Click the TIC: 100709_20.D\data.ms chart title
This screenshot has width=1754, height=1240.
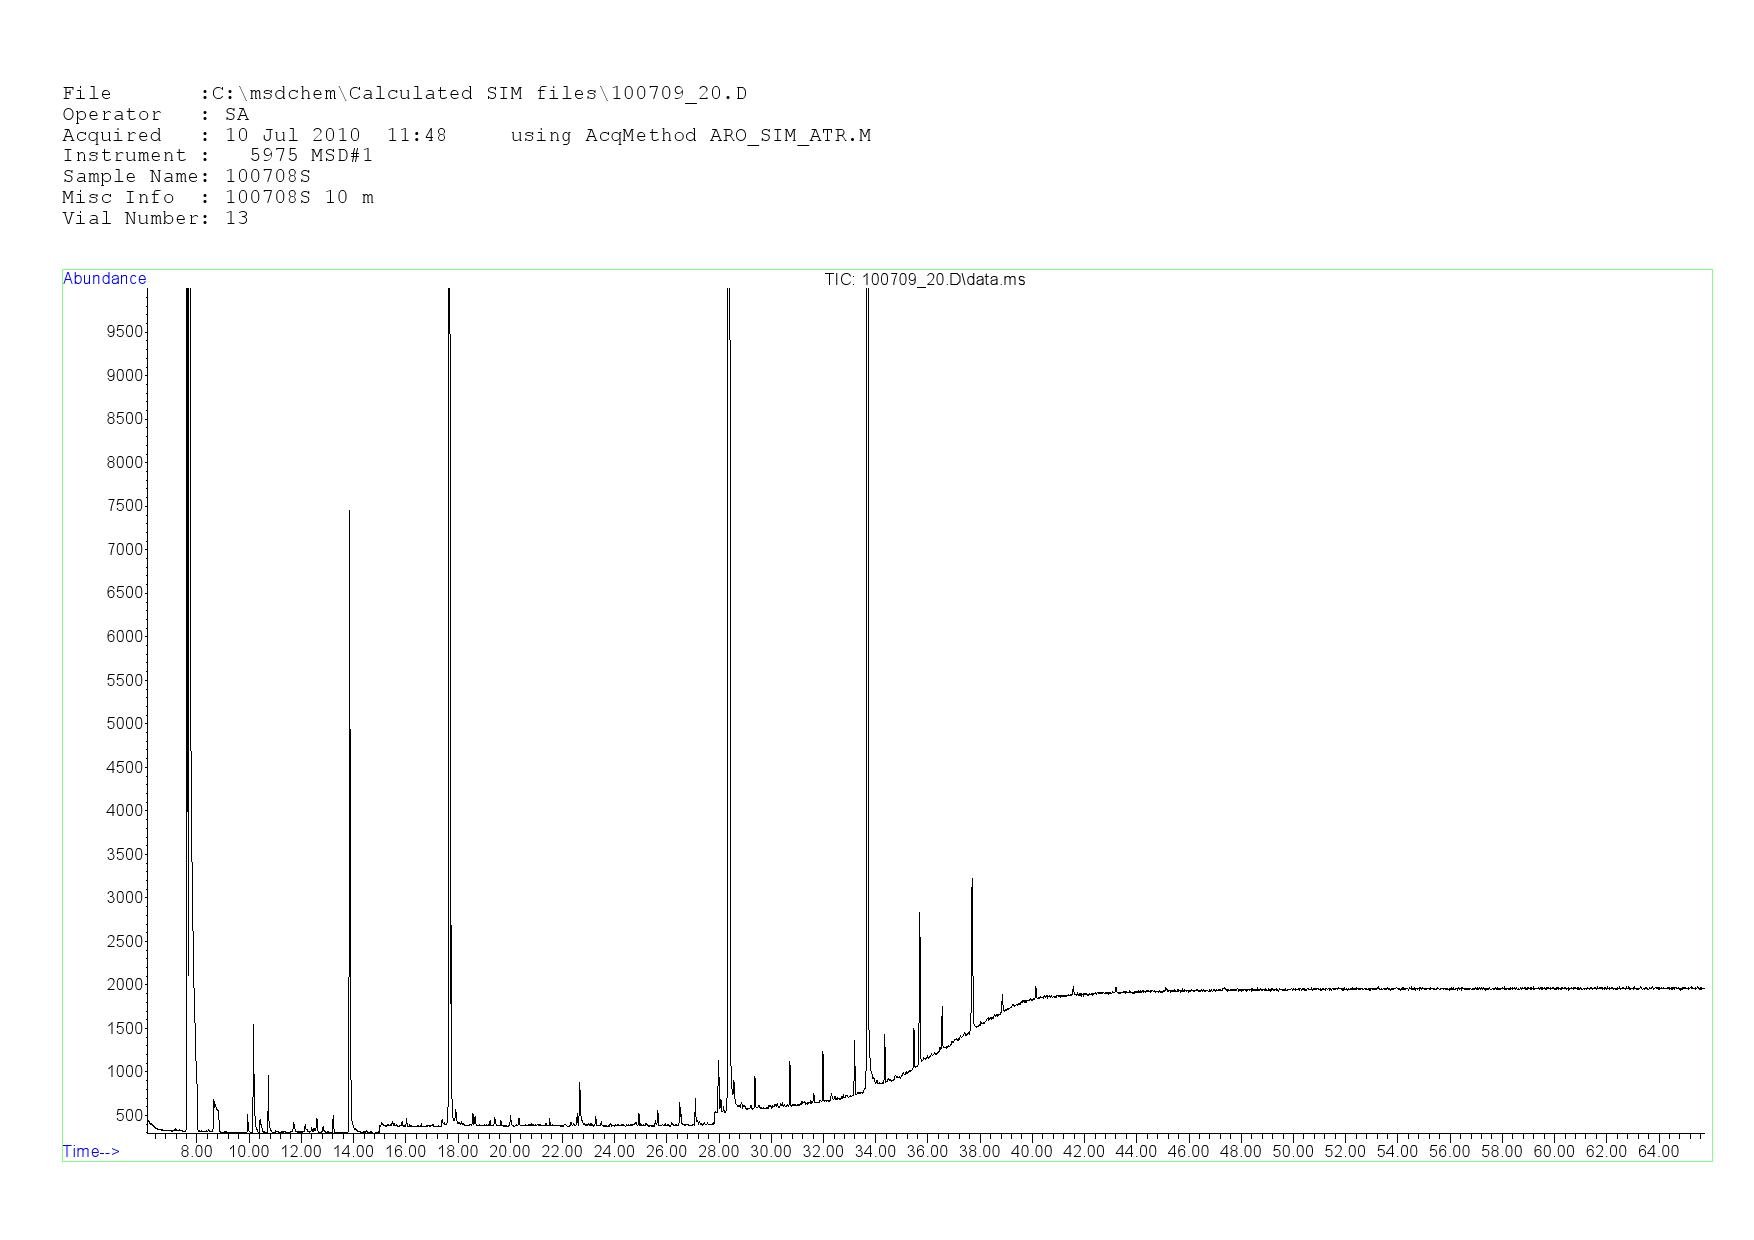[x=924, y=280]
